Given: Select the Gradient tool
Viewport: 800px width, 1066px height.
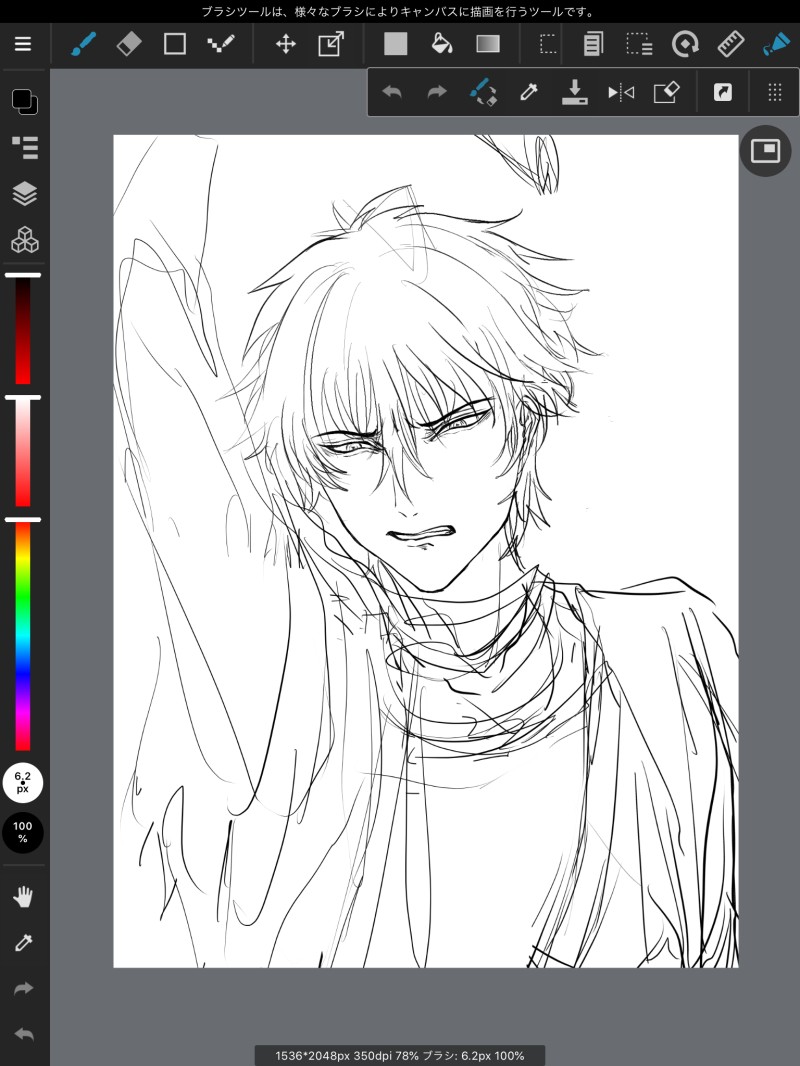Looking at the screenshot, I should point(488,45).
